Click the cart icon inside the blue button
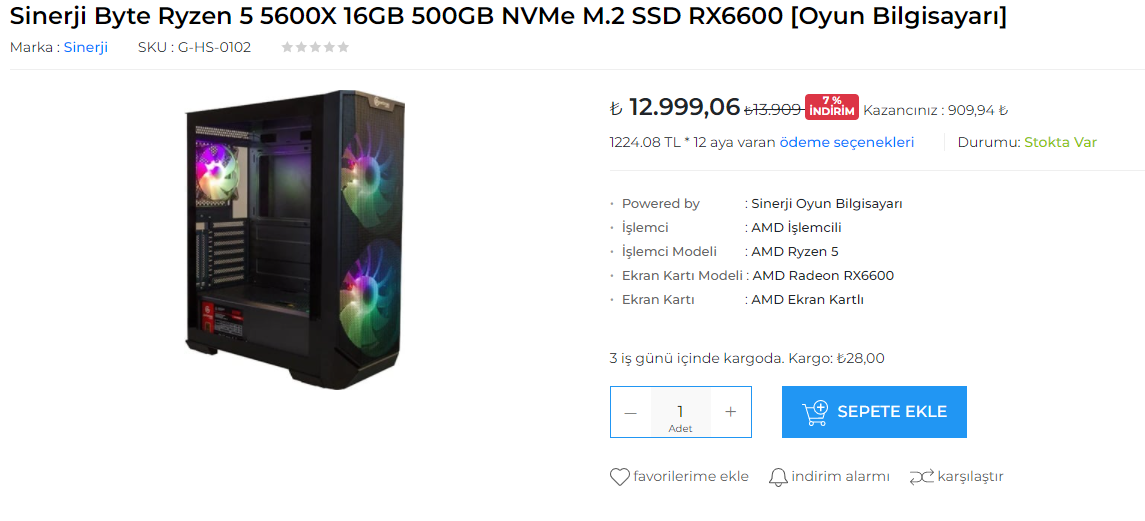1145x521 pixels. click(815, 413)
